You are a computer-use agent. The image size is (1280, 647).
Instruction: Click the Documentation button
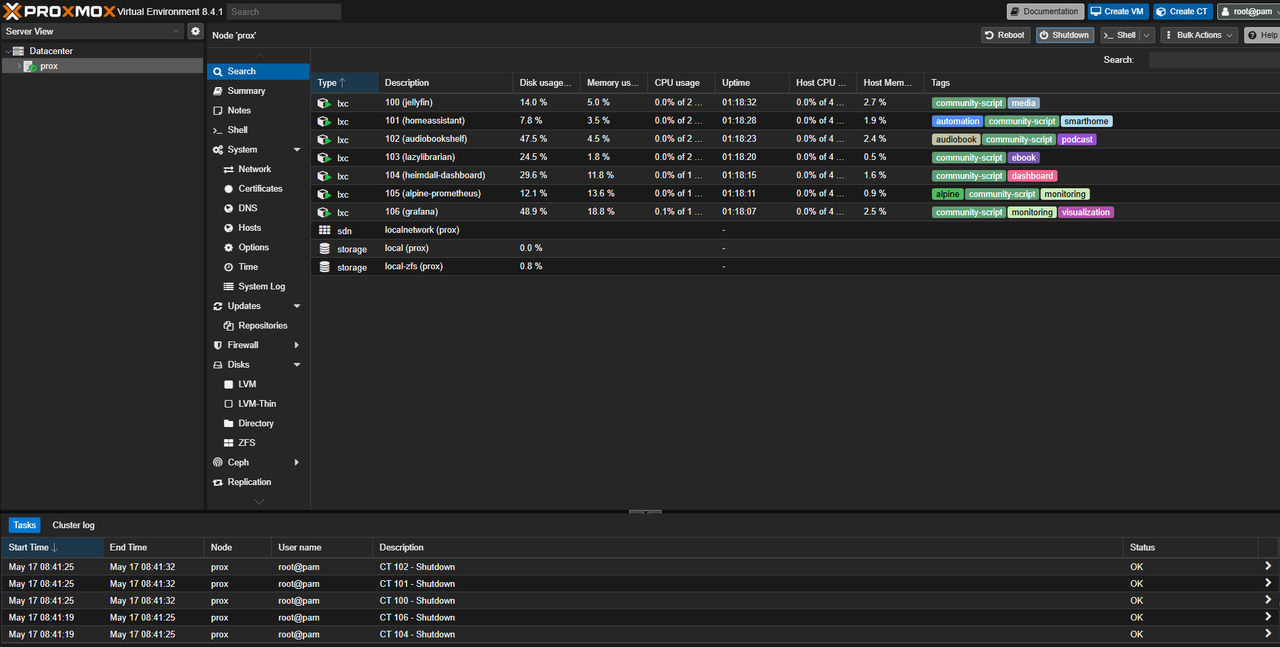click(1045, 12)
